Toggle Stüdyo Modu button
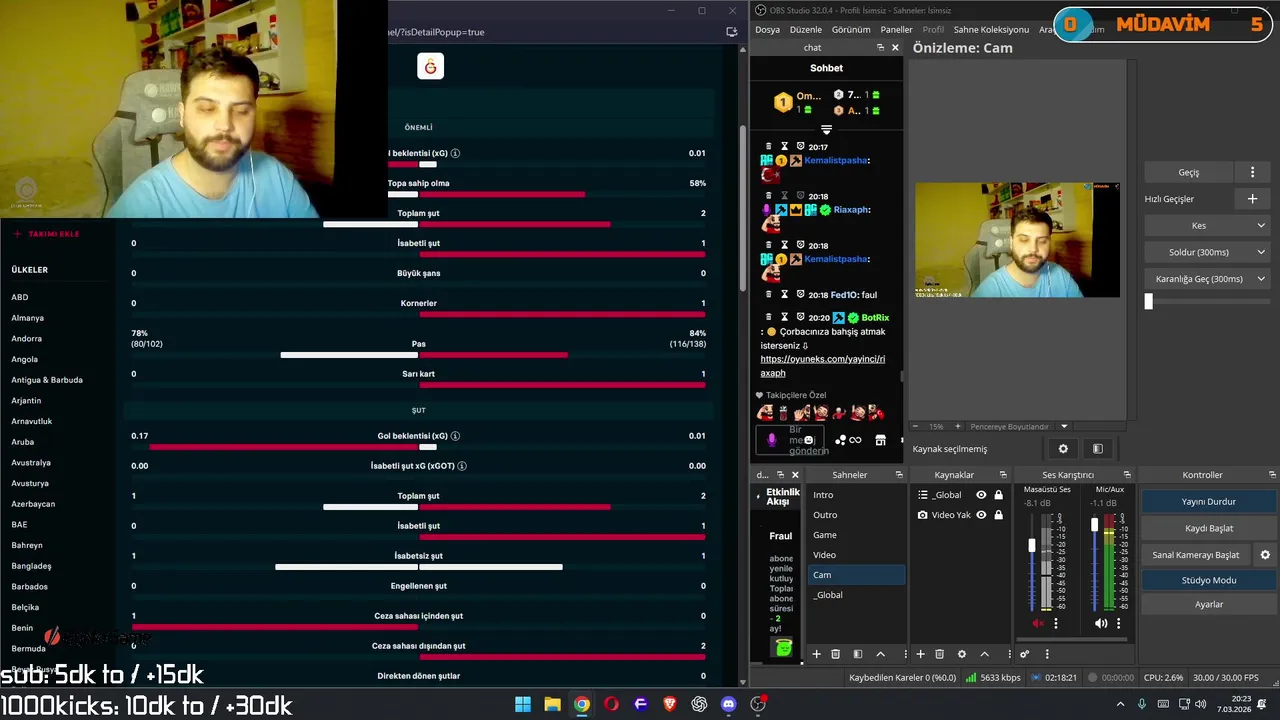The height and width of the screenshot is (720, 1280). click(x=1209, y=580)
